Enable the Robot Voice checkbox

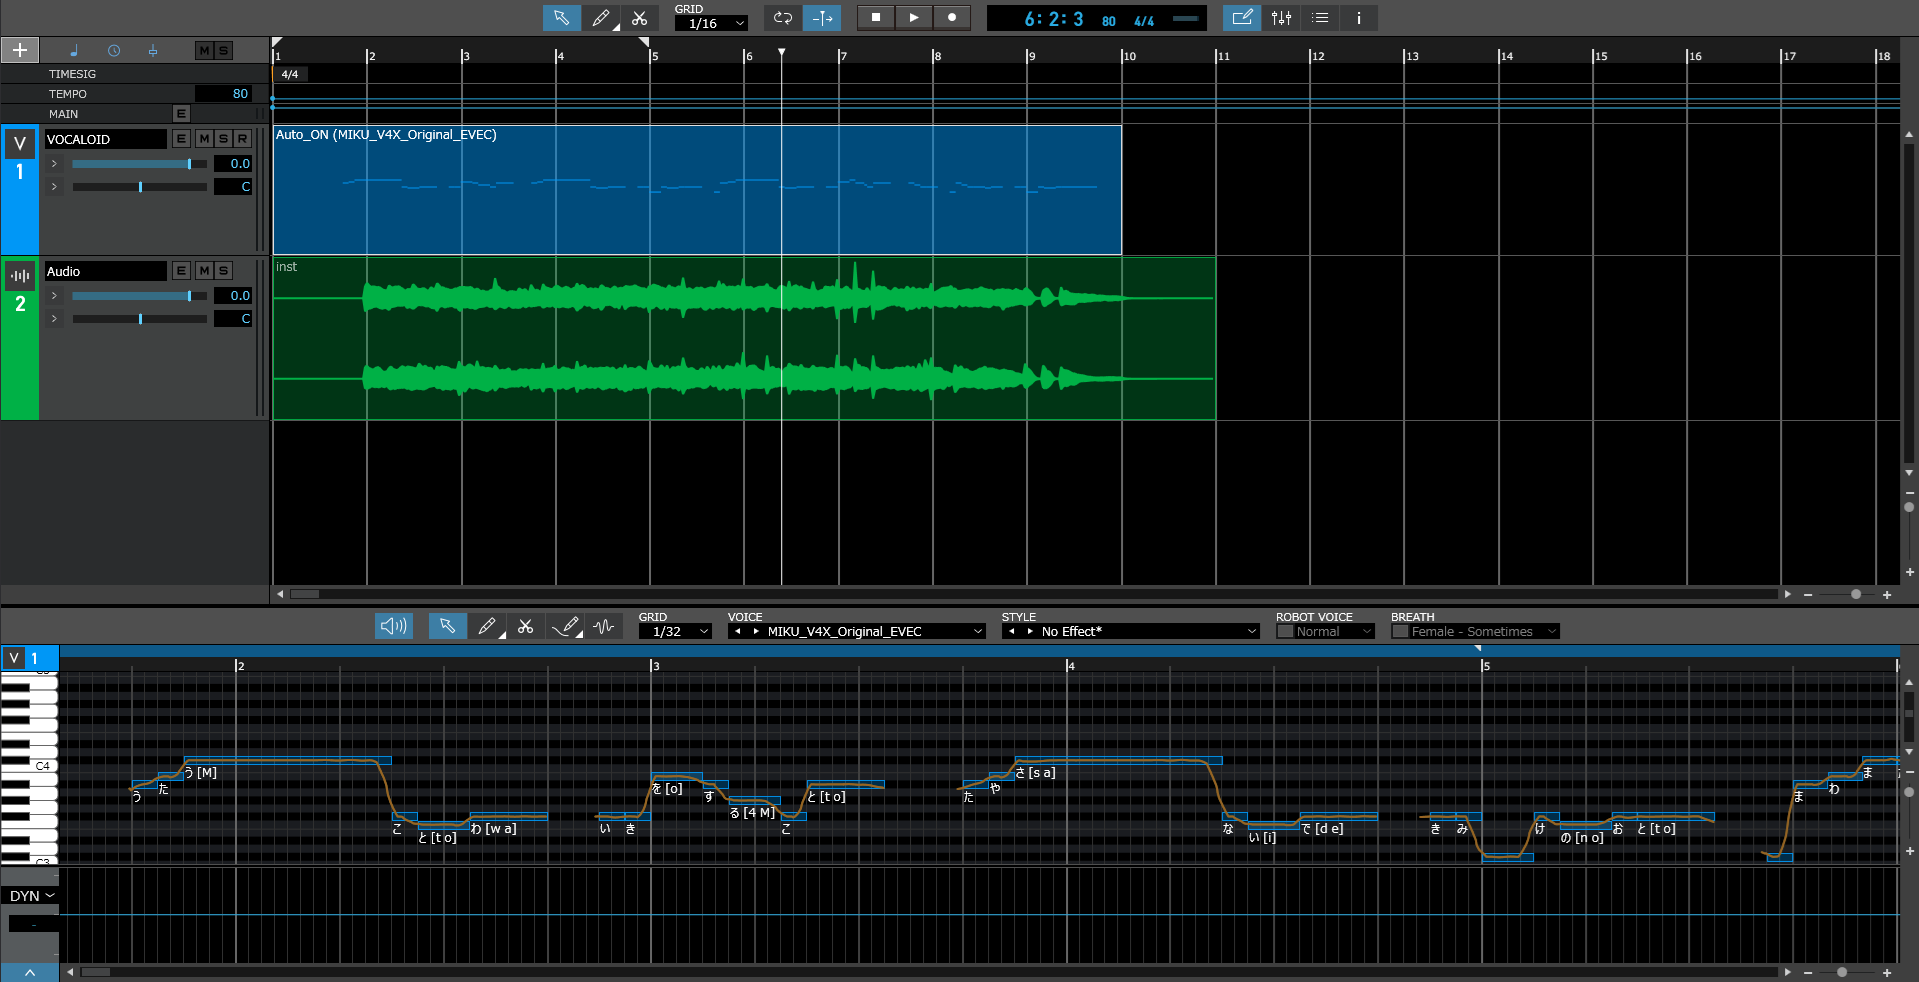click(1285, 632)
